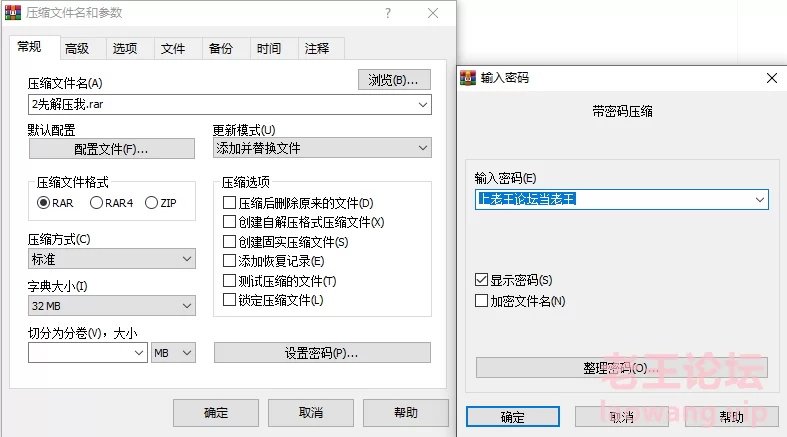Image resolution: width=787 pixels, height=437 pixels.
Task: Click the 输入密码 text field
Action: pos(621,200)
